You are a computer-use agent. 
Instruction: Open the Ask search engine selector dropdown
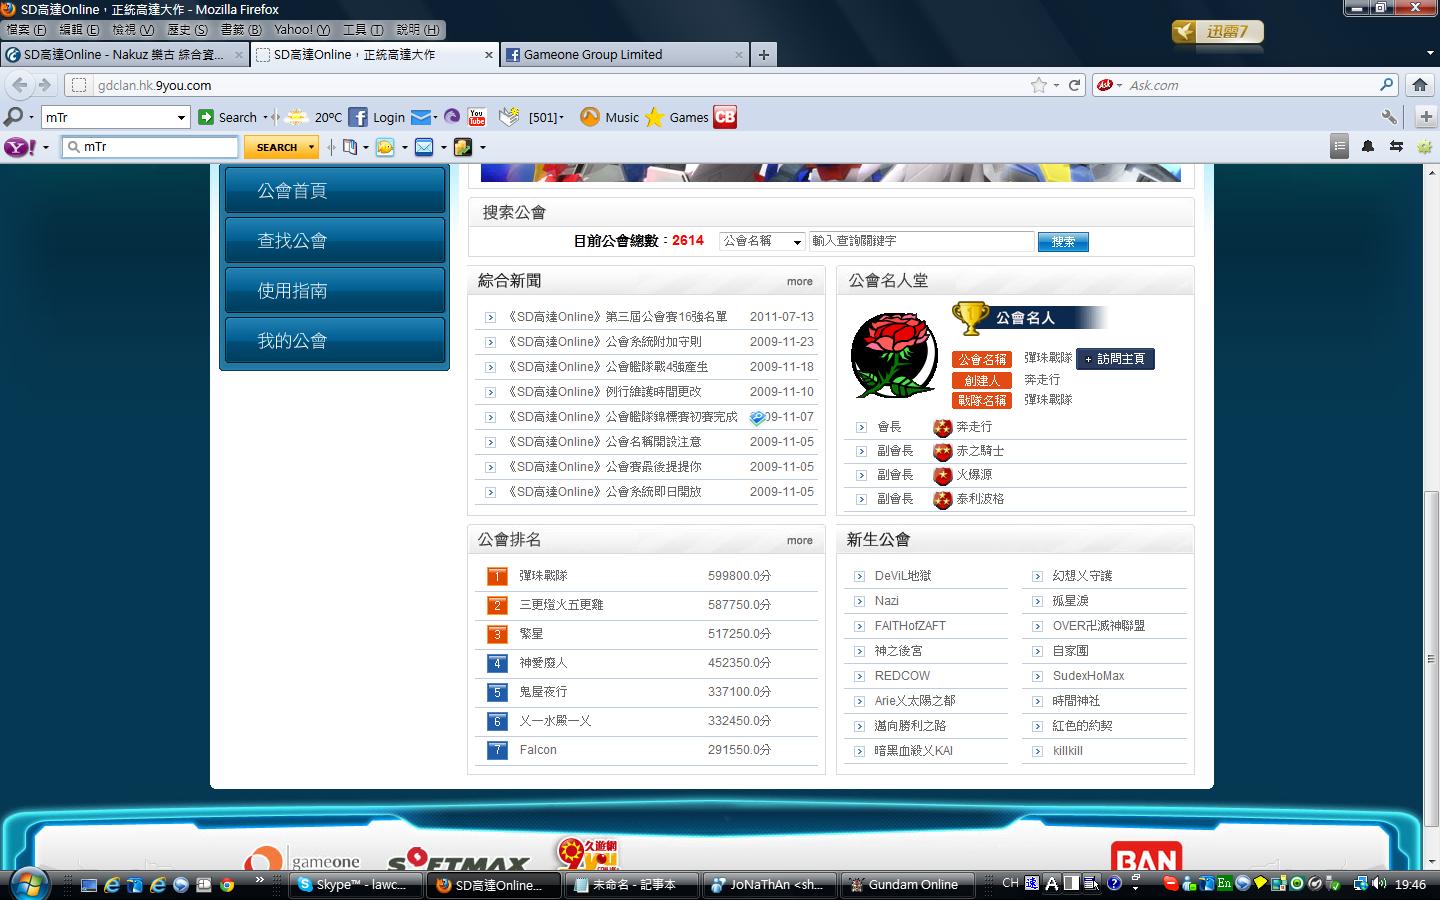pyautogui.click(x=1119, y=85)
